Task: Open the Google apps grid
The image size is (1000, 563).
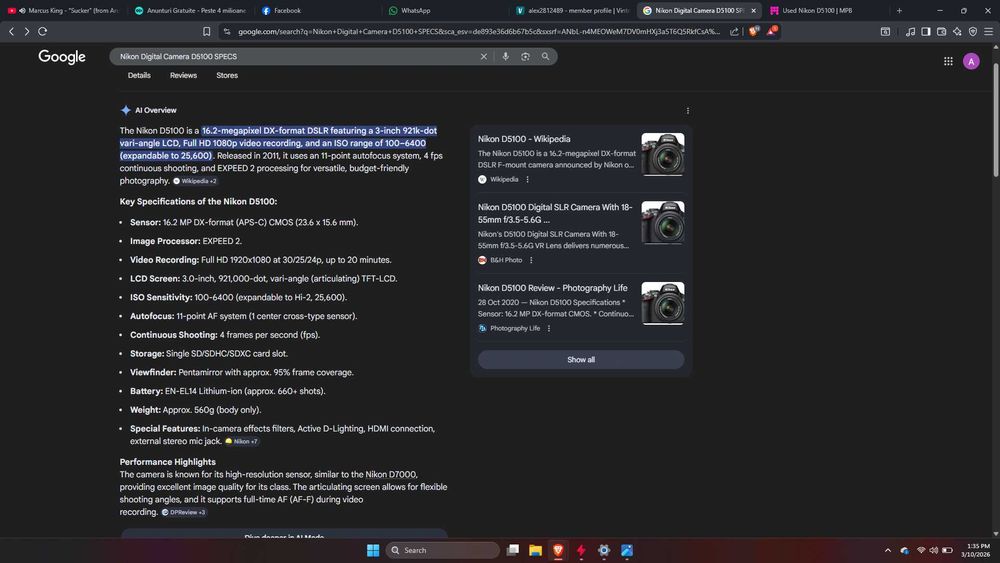Action: point(948,61)
